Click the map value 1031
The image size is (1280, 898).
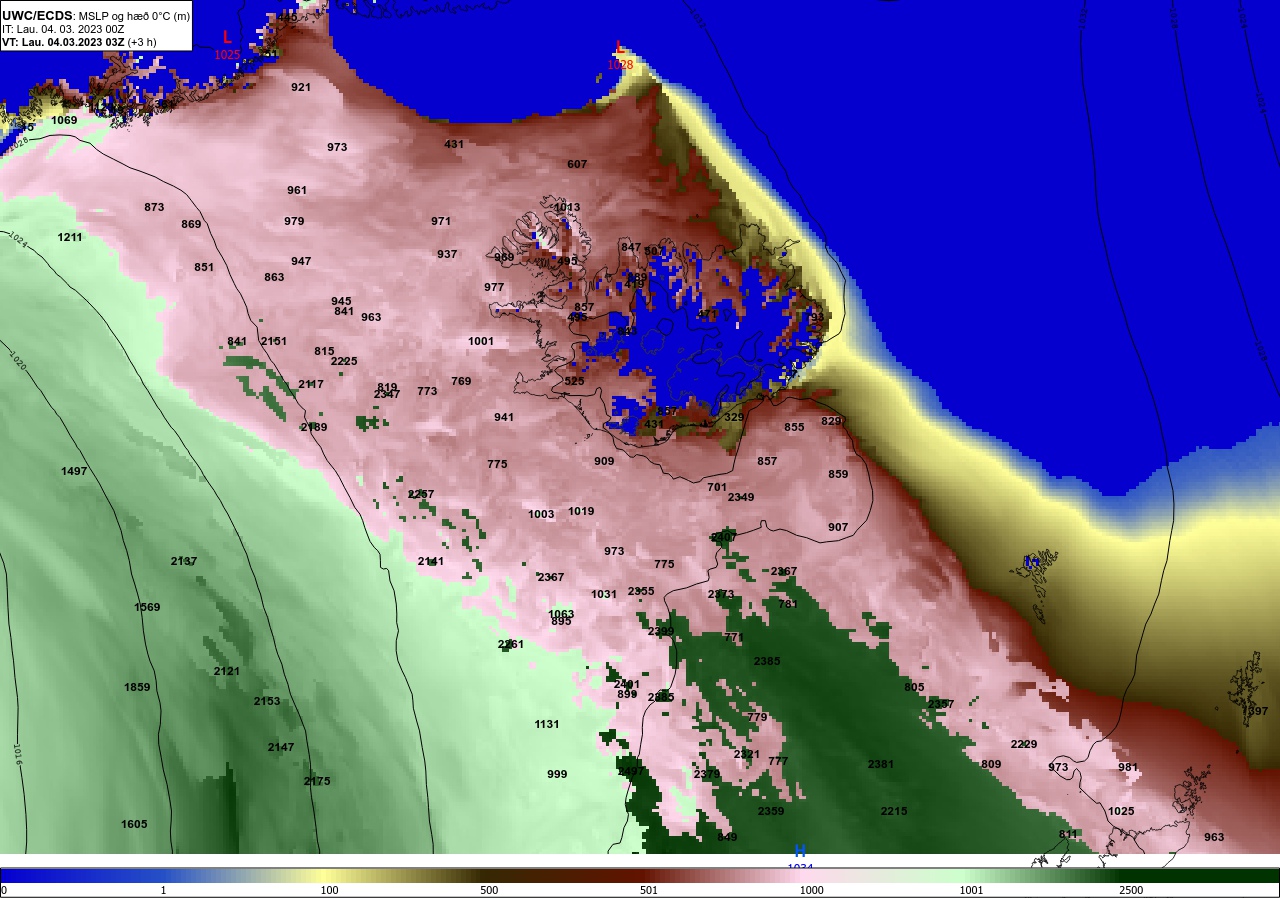tap(604, 594)
